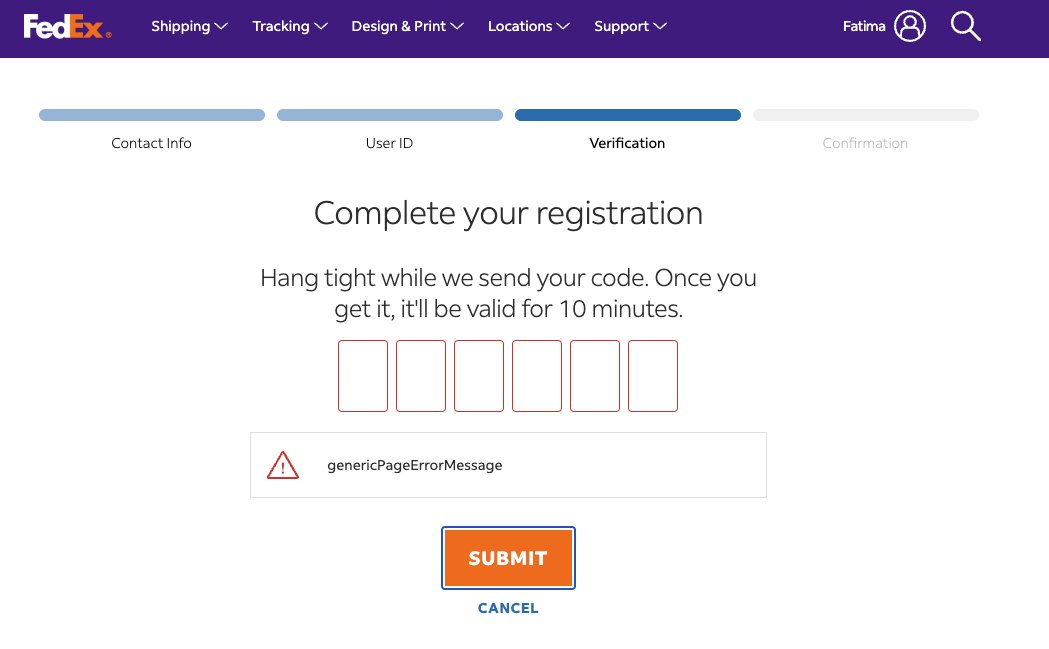Open the Support menu
The height and width of the screenshot is (649, 1049).
tap(630, 26)
